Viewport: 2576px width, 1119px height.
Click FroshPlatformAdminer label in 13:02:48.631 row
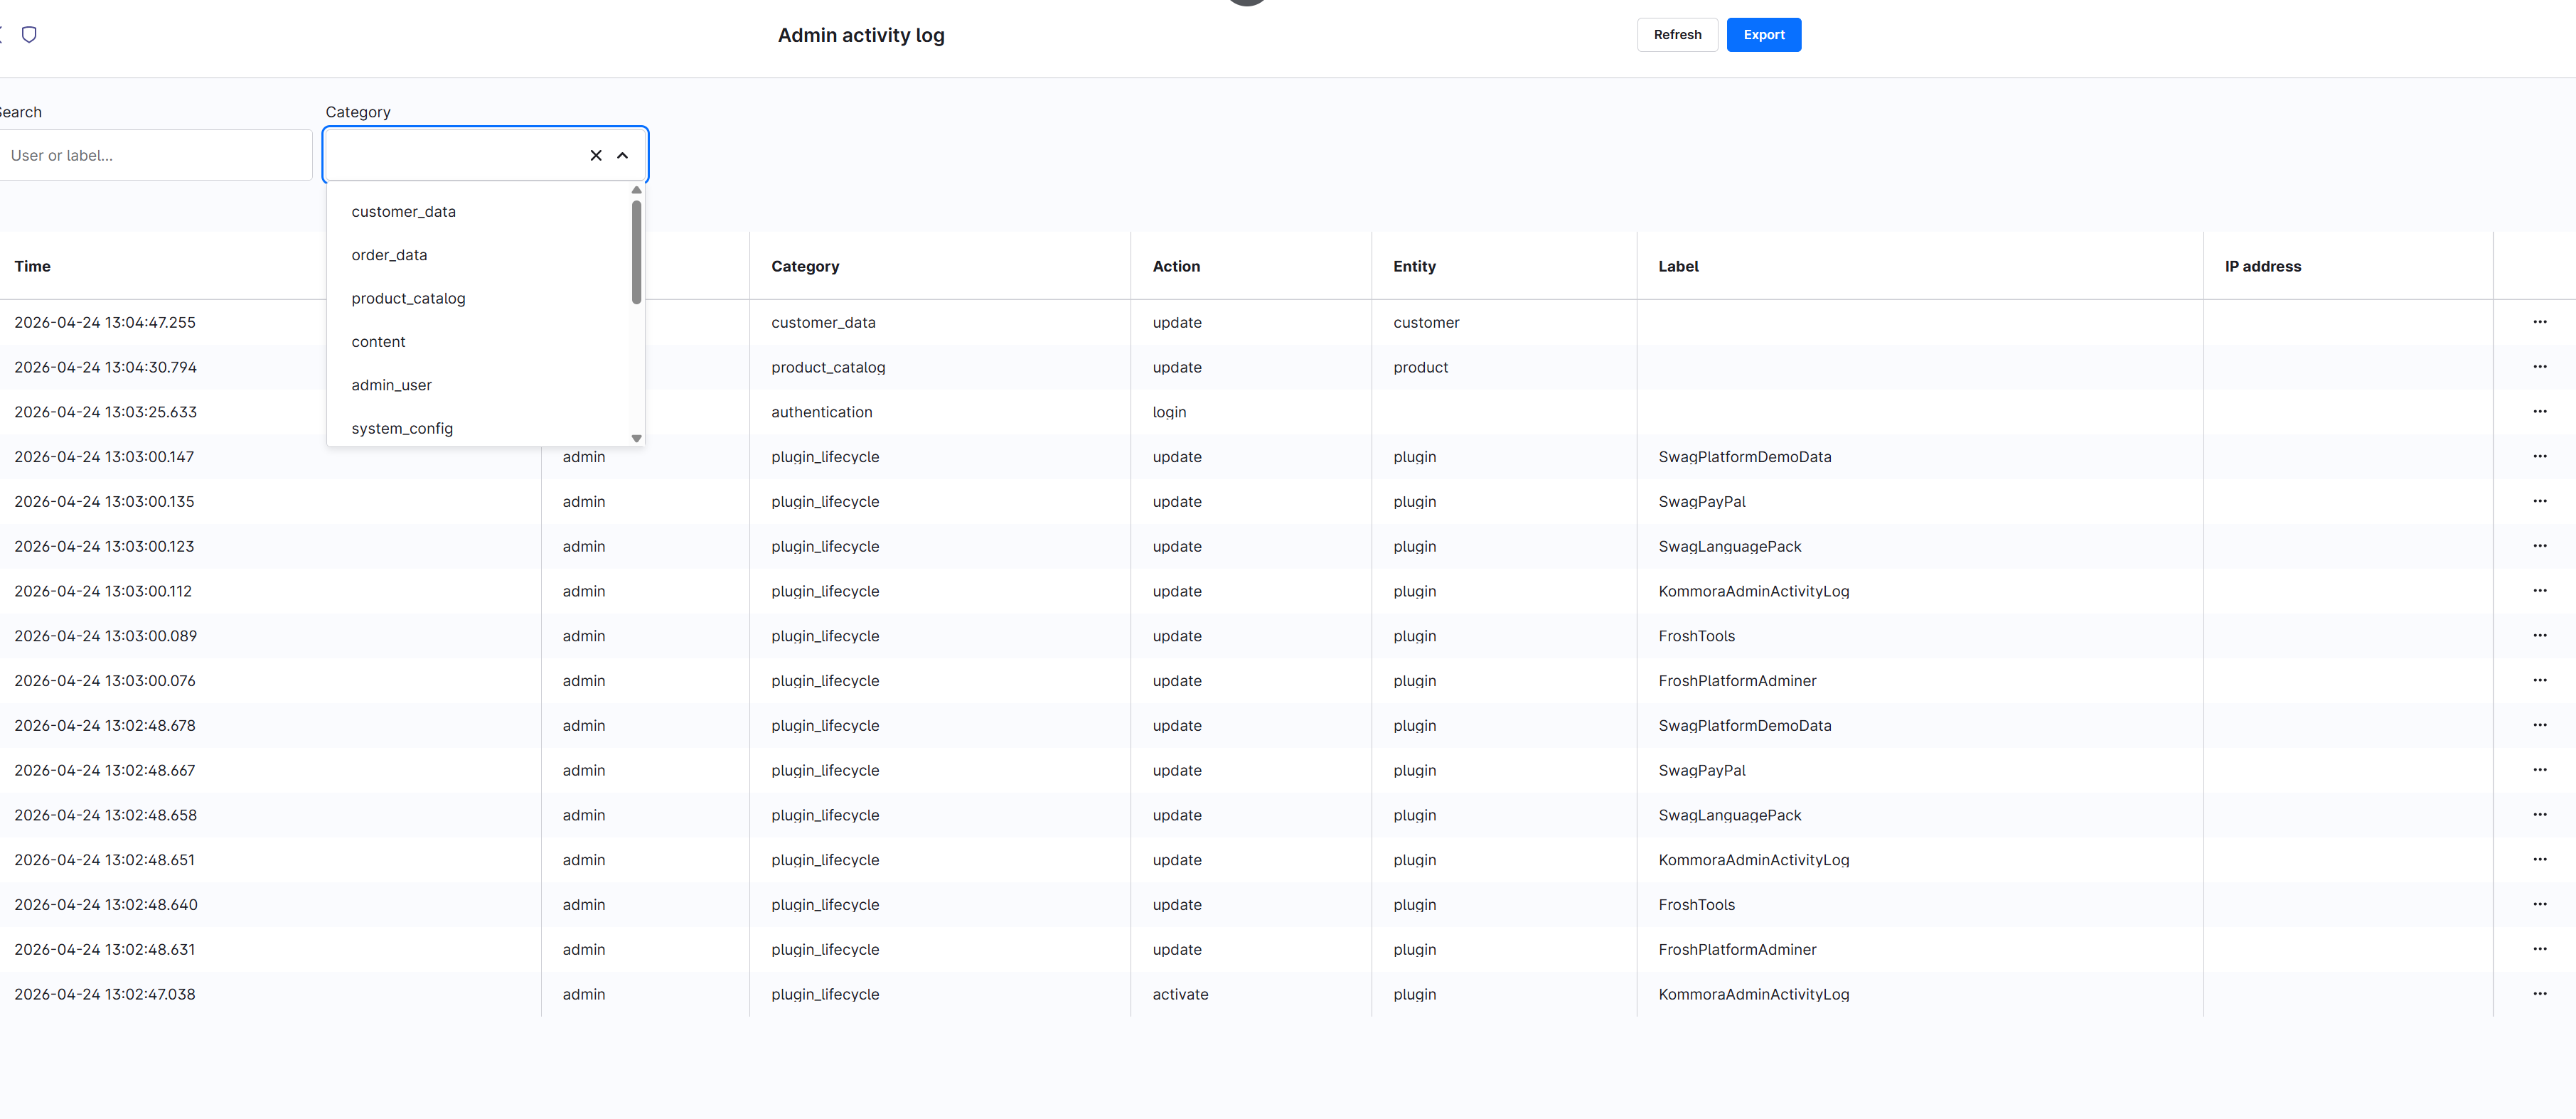click(x=1737, y=949)
